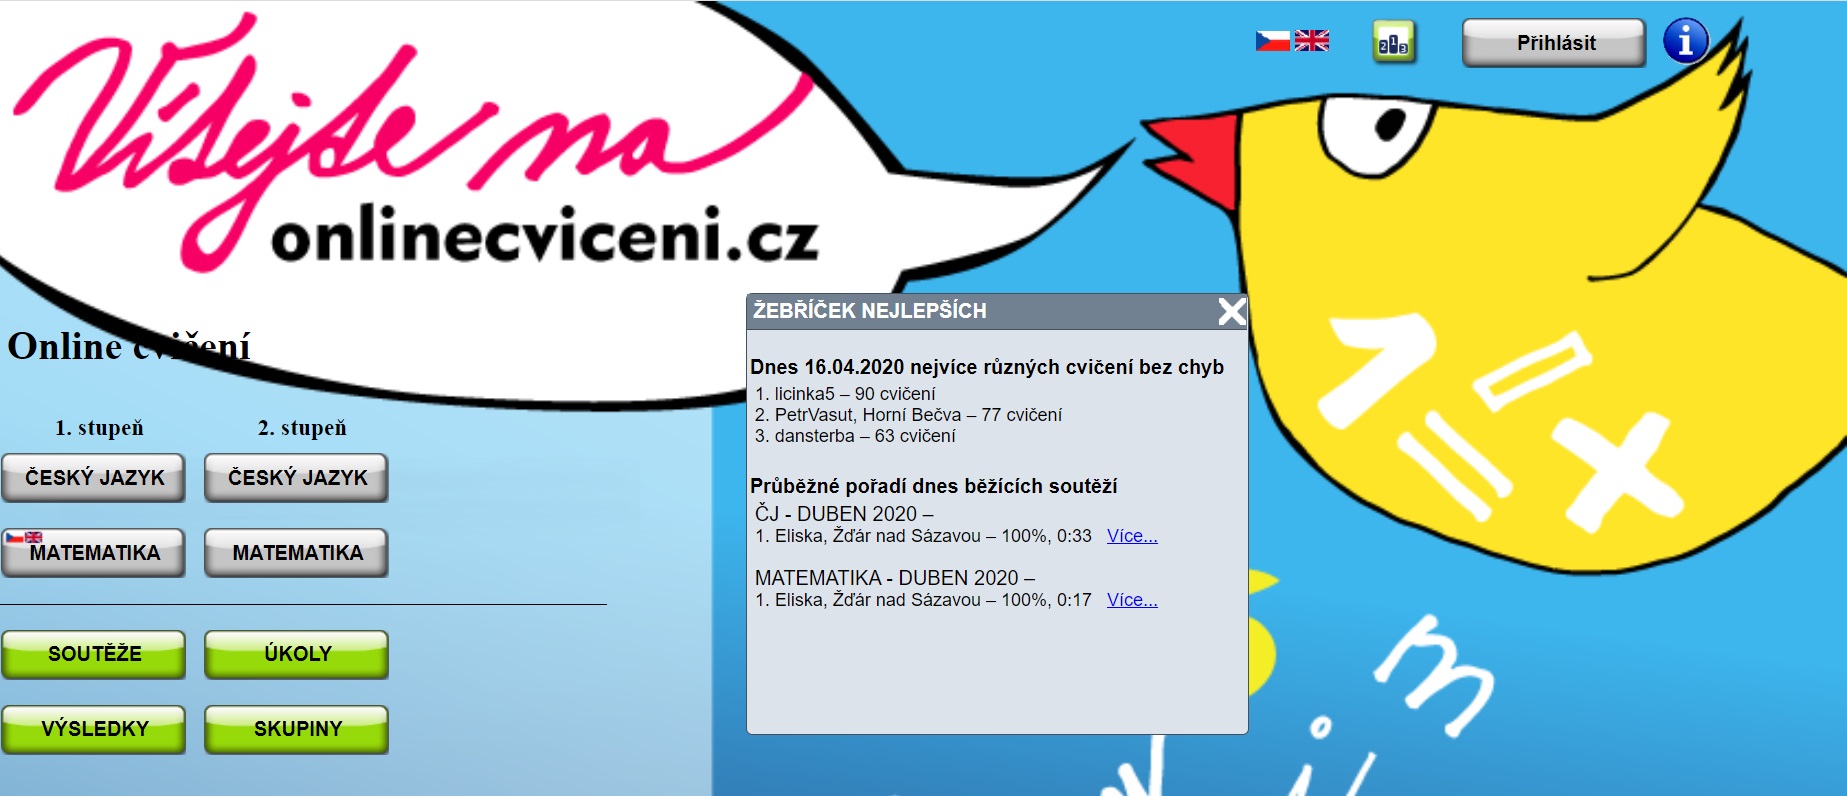Select entry PetrVasut, Horní Bečva

(x=909, y=415)
